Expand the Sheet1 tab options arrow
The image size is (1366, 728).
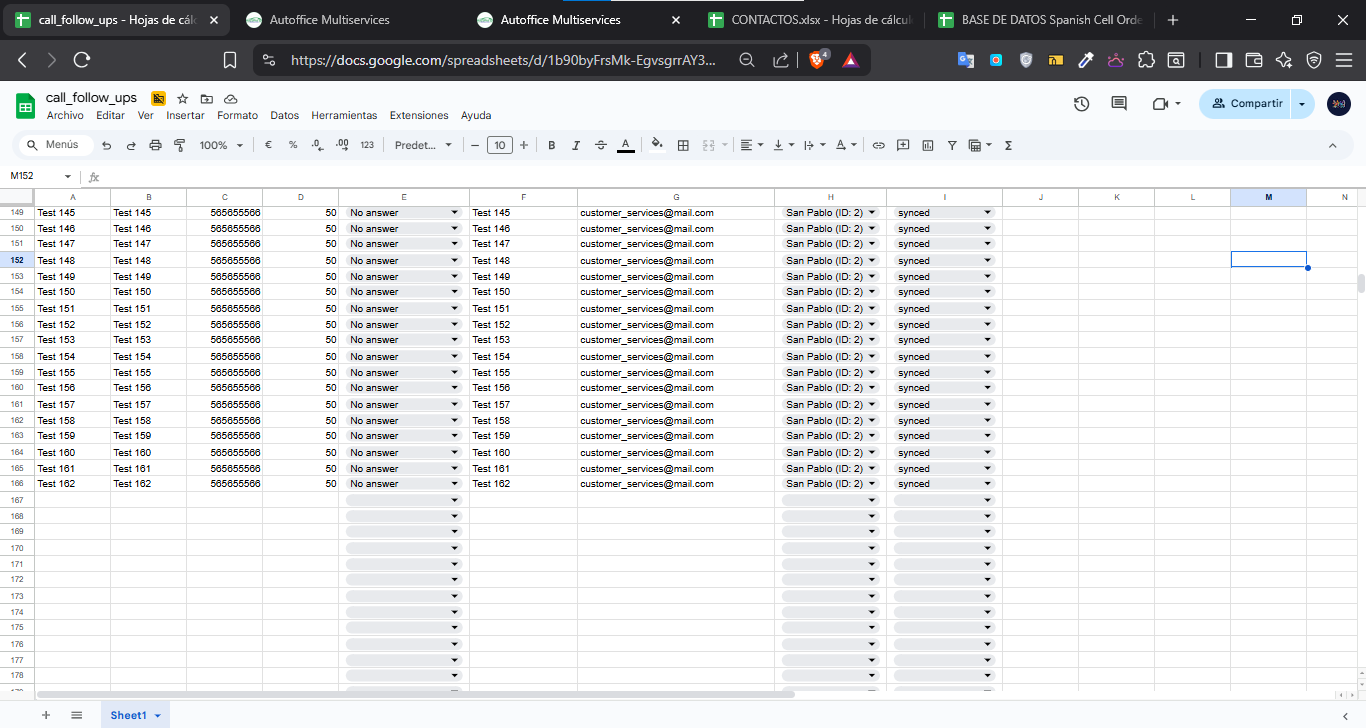point(158,716)
